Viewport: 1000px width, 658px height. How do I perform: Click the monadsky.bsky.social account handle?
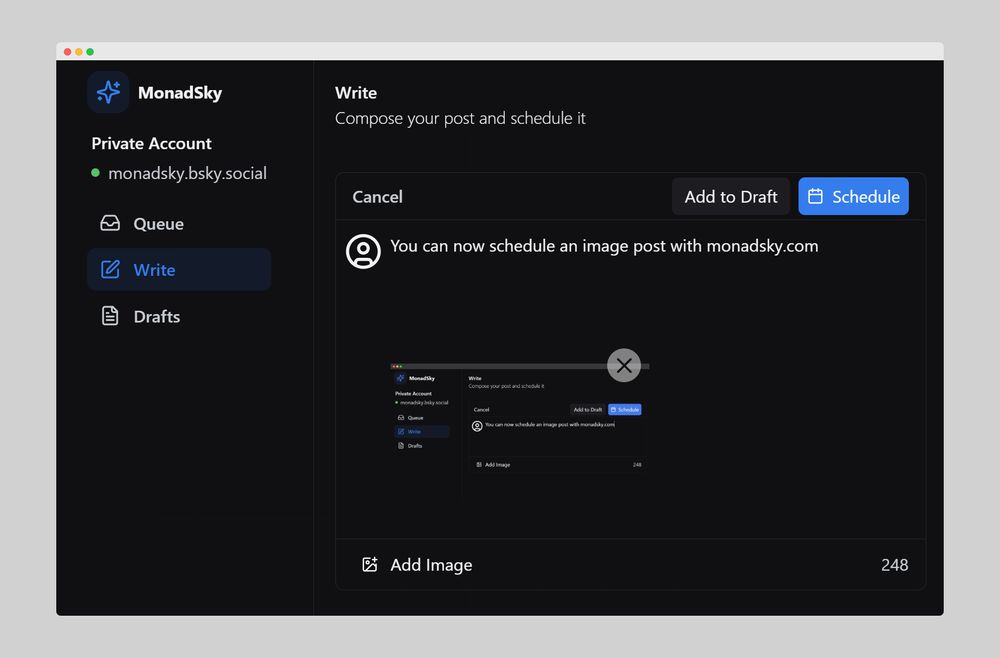[x=188, y=173]
